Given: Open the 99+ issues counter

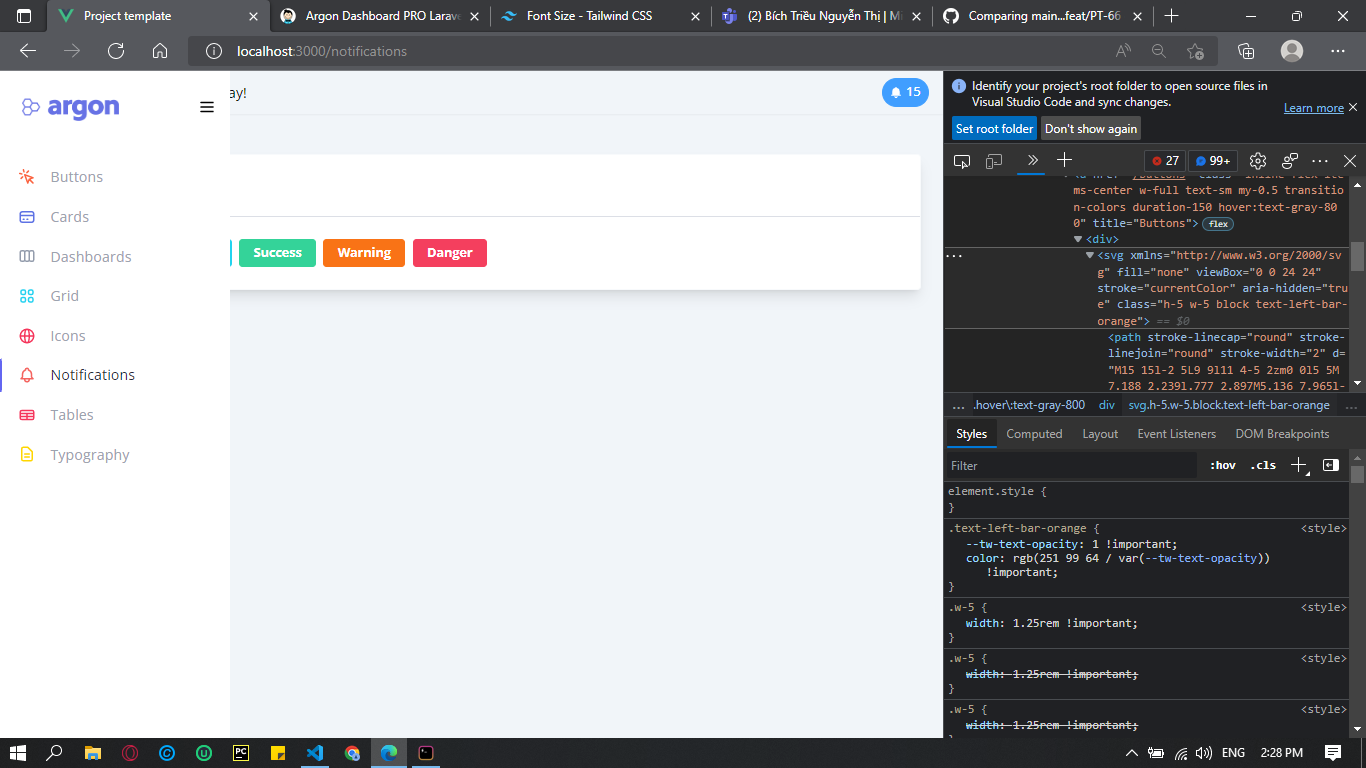Looking at the screenshot, I should pyautogui.click(x=1213, y=161).
